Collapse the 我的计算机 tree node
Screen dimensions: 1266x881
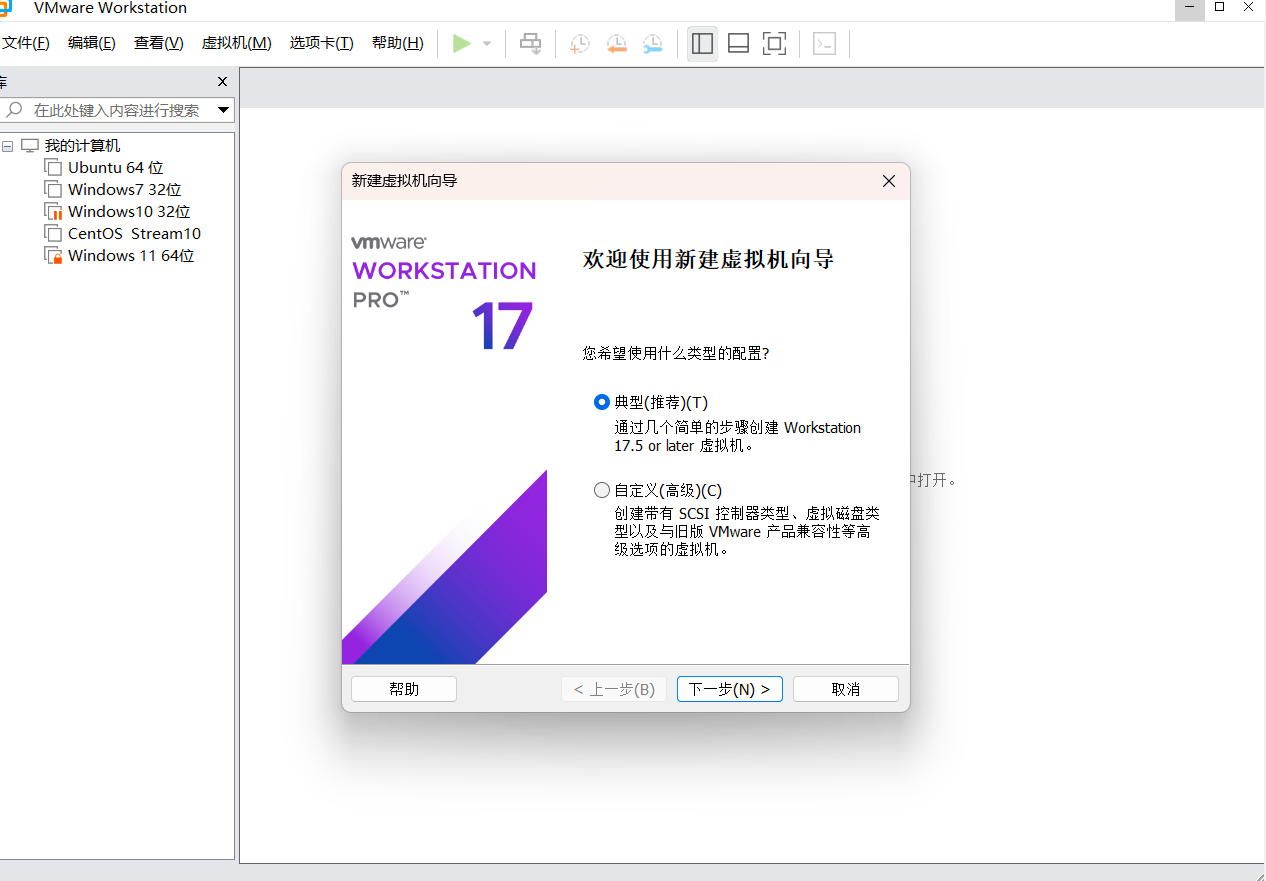point(8,146)
